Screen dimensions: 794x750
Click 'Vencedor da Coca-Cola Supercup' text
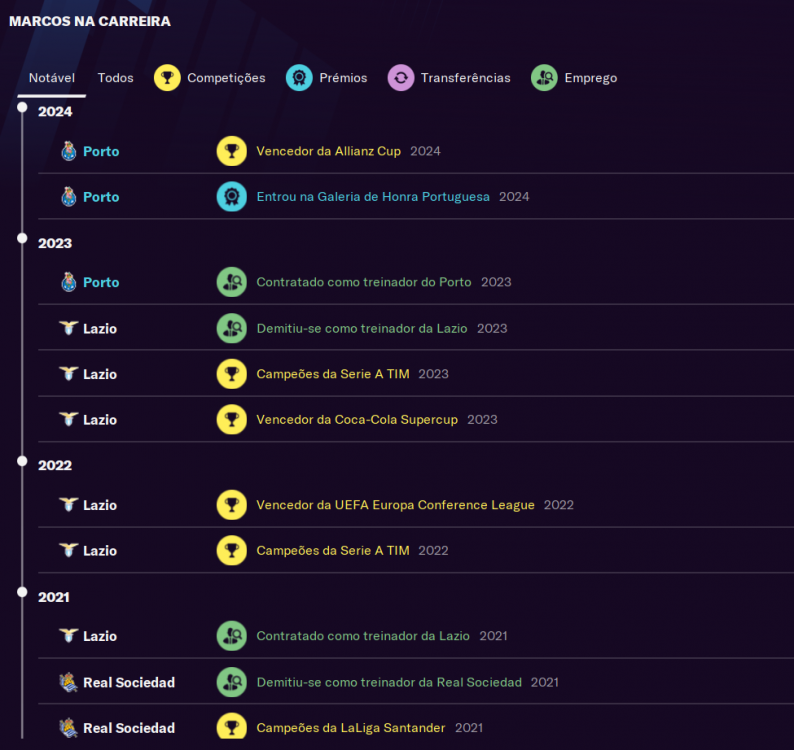point(357,419)
